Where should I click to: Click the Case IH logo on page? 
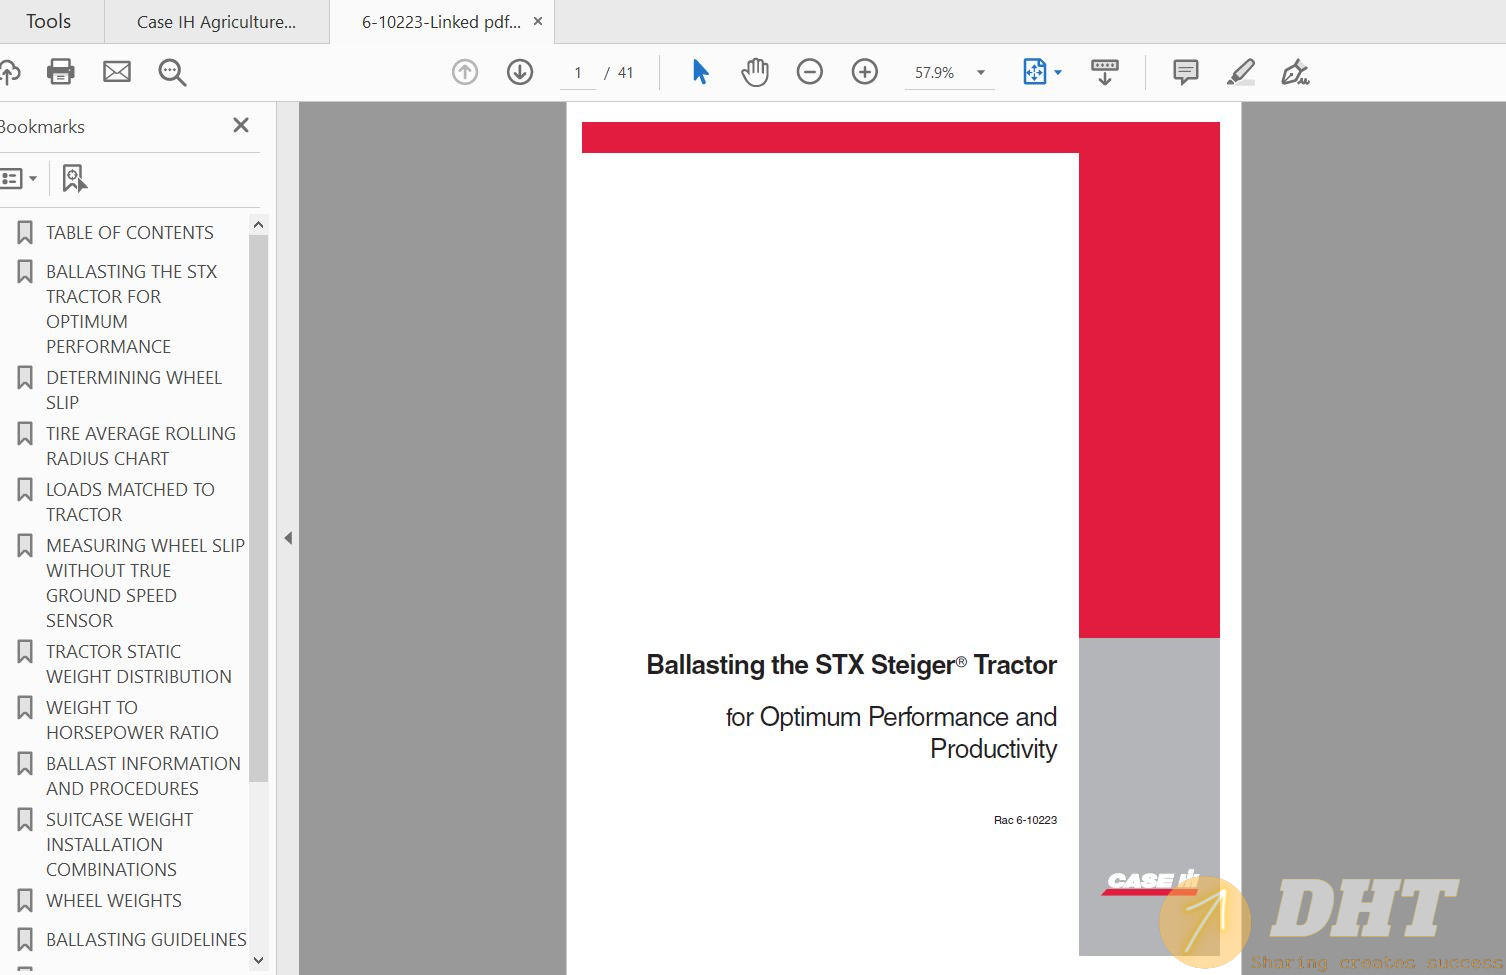[x=1151, y=881]
